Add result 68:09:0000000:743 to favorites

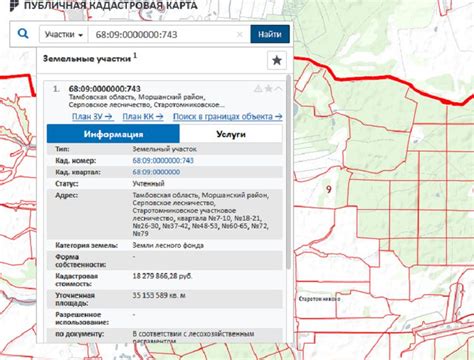(x=268, y=89)
